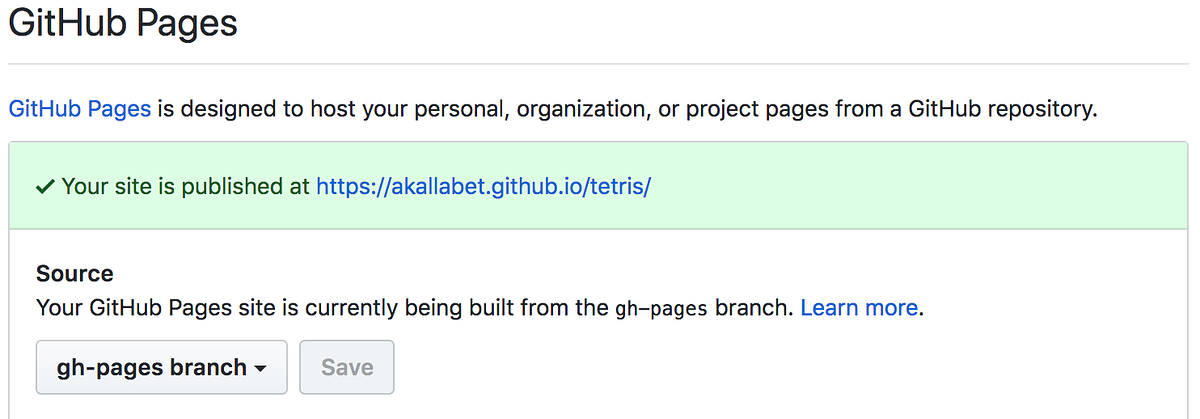Click blank area right of the Save button
Image resolution: width=1200 pixels, height=419 pixels.
[x=700, y=367]
